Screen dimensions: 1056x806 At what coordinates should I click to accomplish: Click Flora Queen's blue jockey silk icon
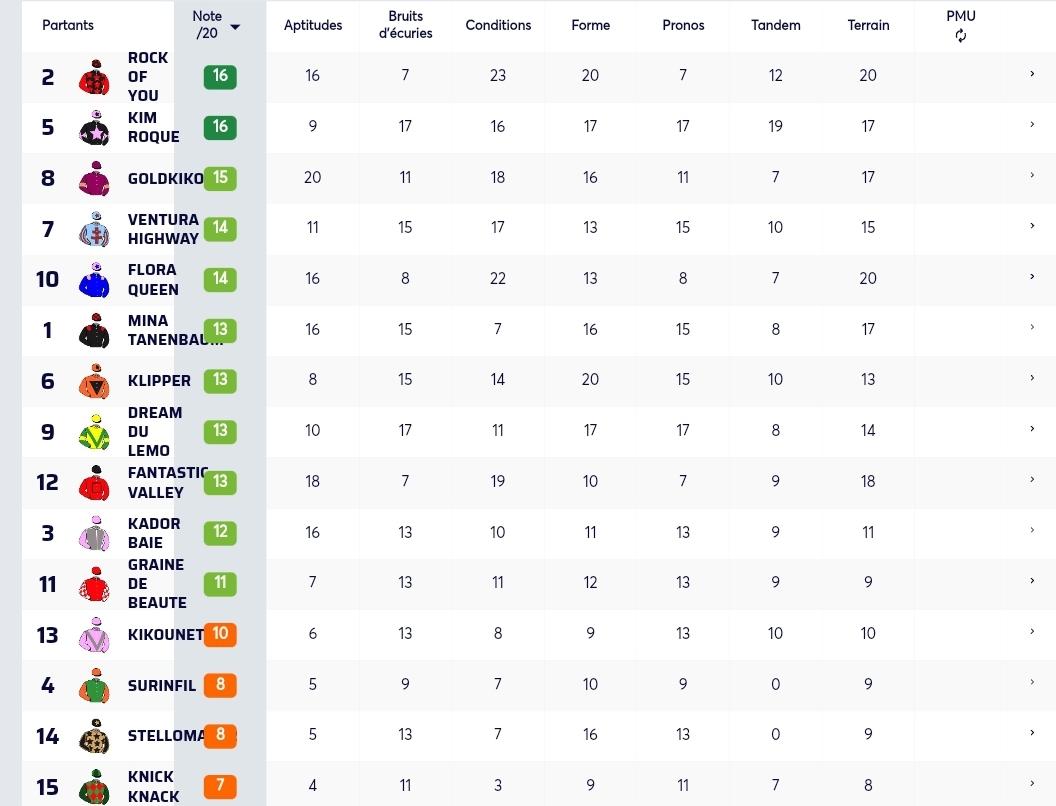pos(94,280)
